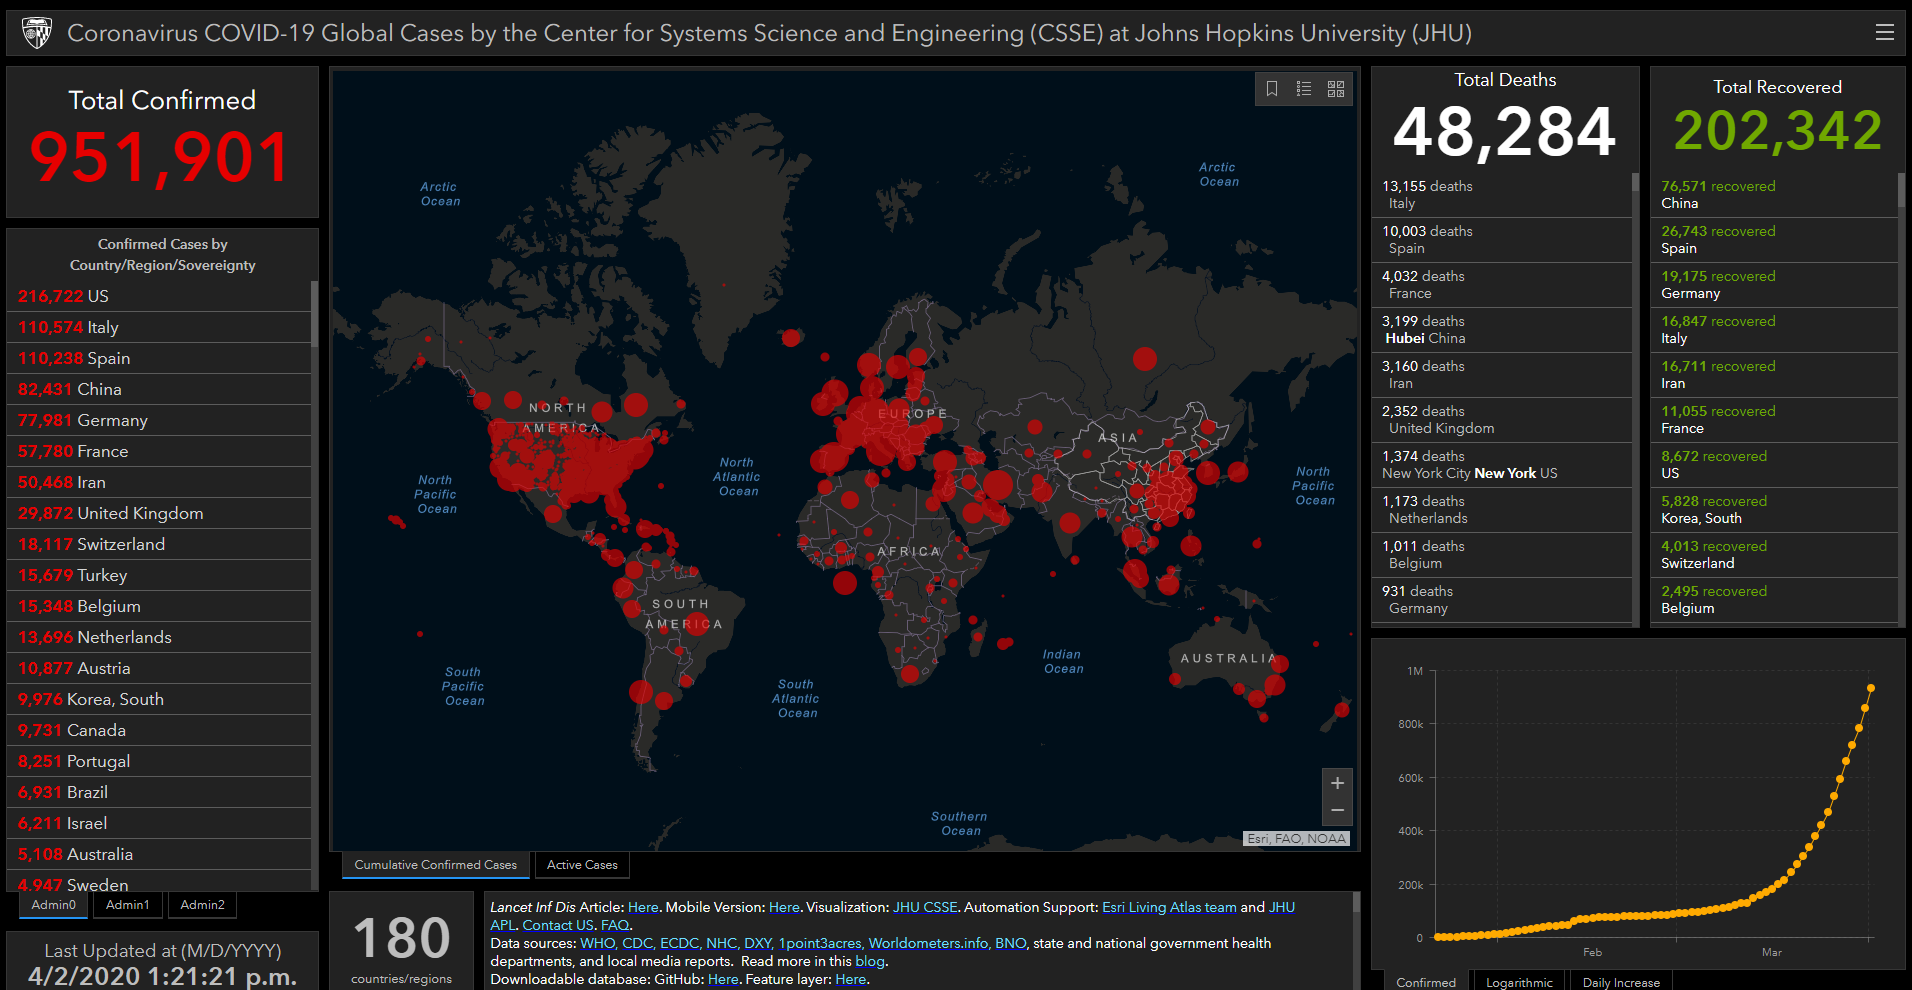Zoom in with the map plus button
The image size is (1912, 990).
(x=1337, y=783)
